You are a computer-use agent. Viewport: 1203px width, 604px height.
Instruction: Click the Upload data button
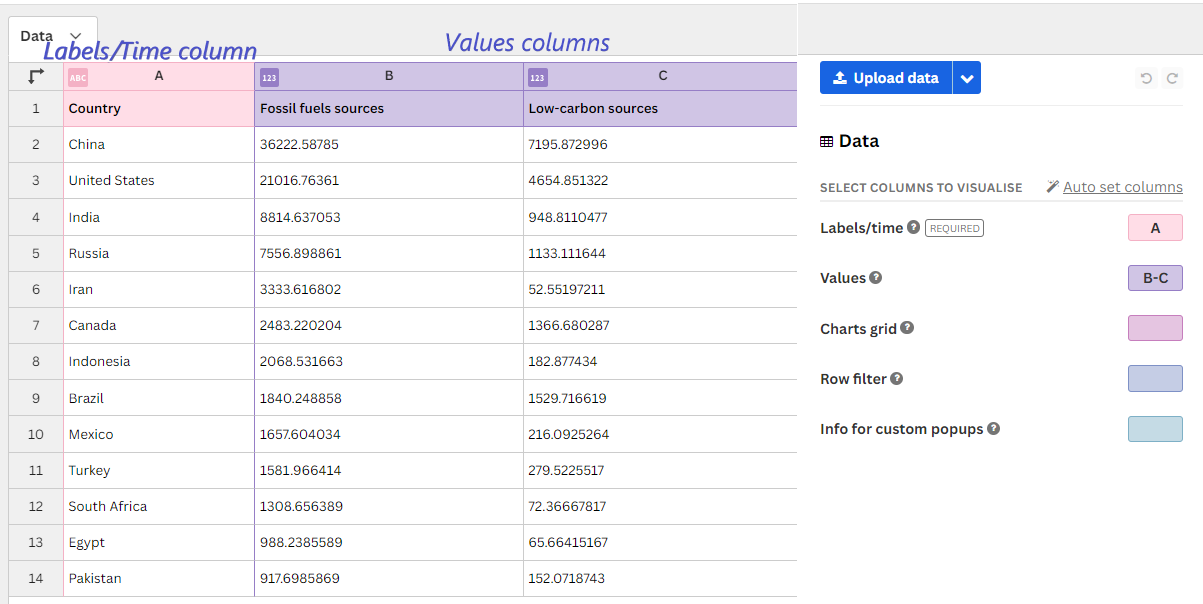click(886, 77)
